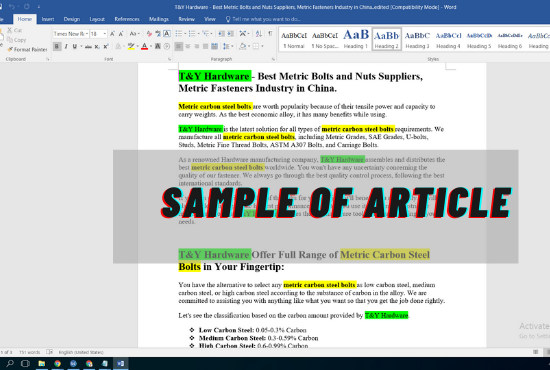Expand the Clipboard pane launcher
This screenshot has width=550, height=370.
click(x=48, y=59)
